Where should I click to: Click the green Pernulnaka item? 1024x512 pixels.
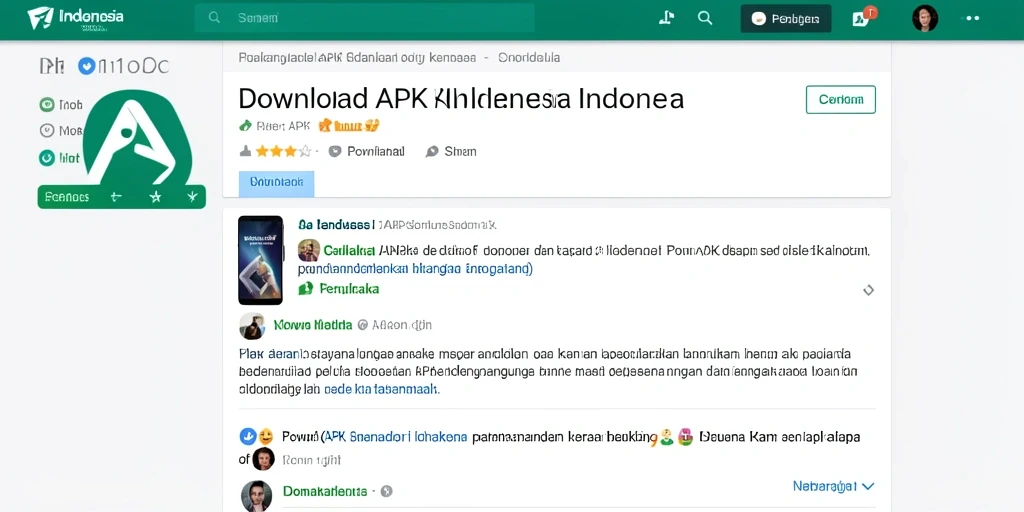[x=339, y=289]
